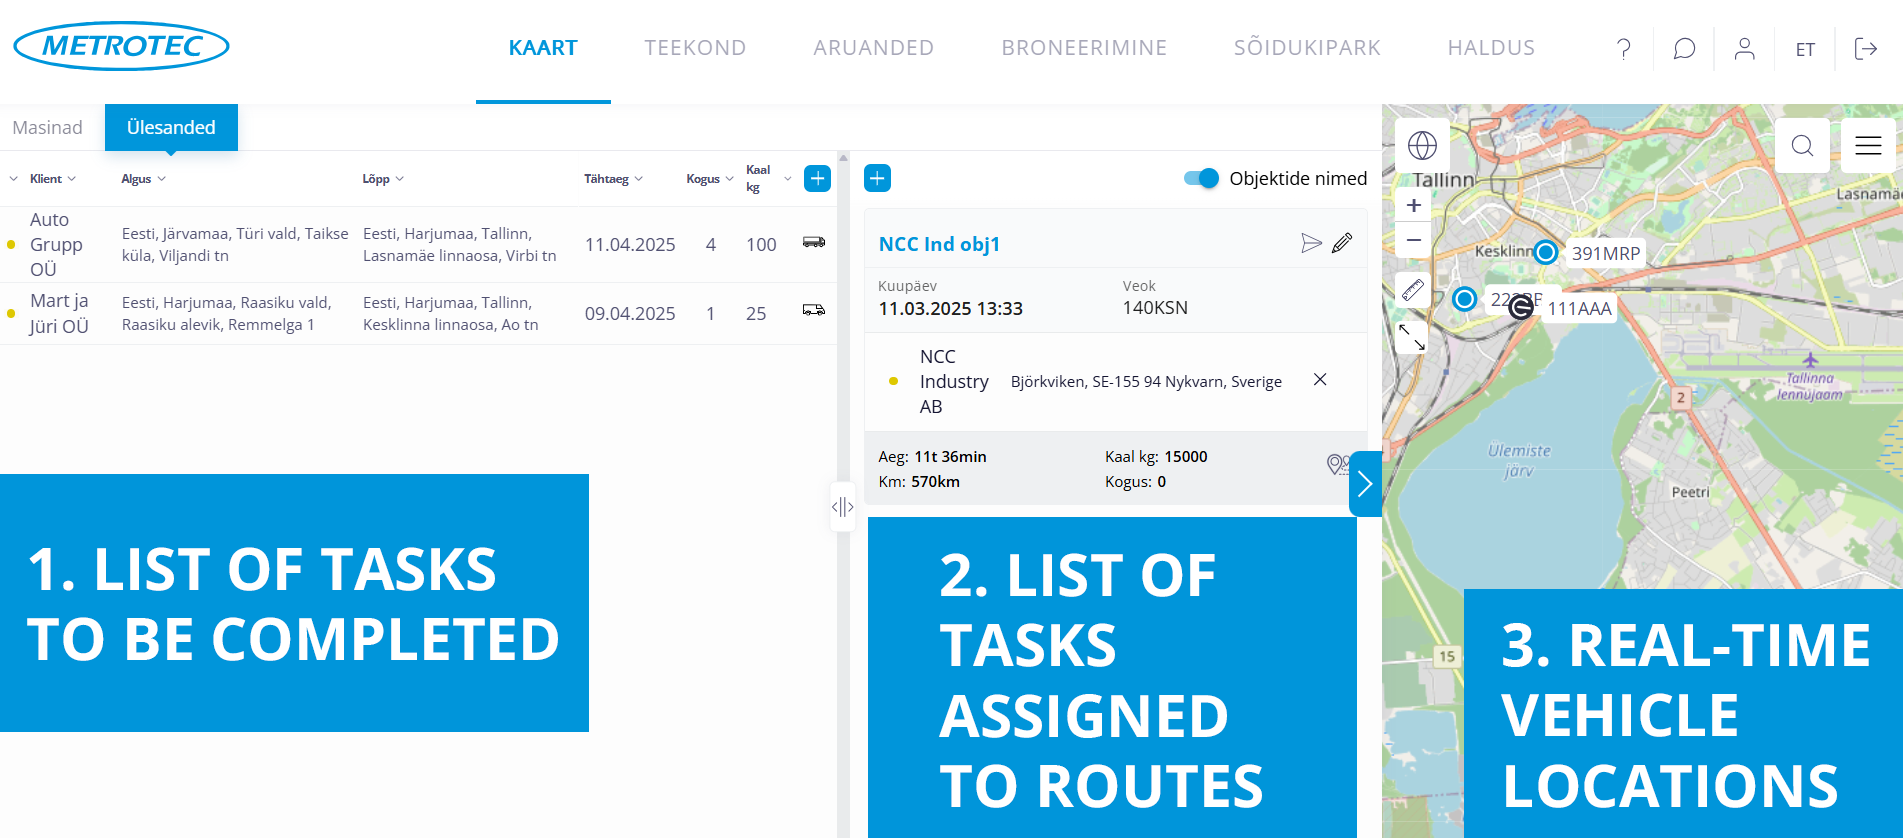Open the chat messages icon
The image size is (1903, 838).
(1684, 49)
